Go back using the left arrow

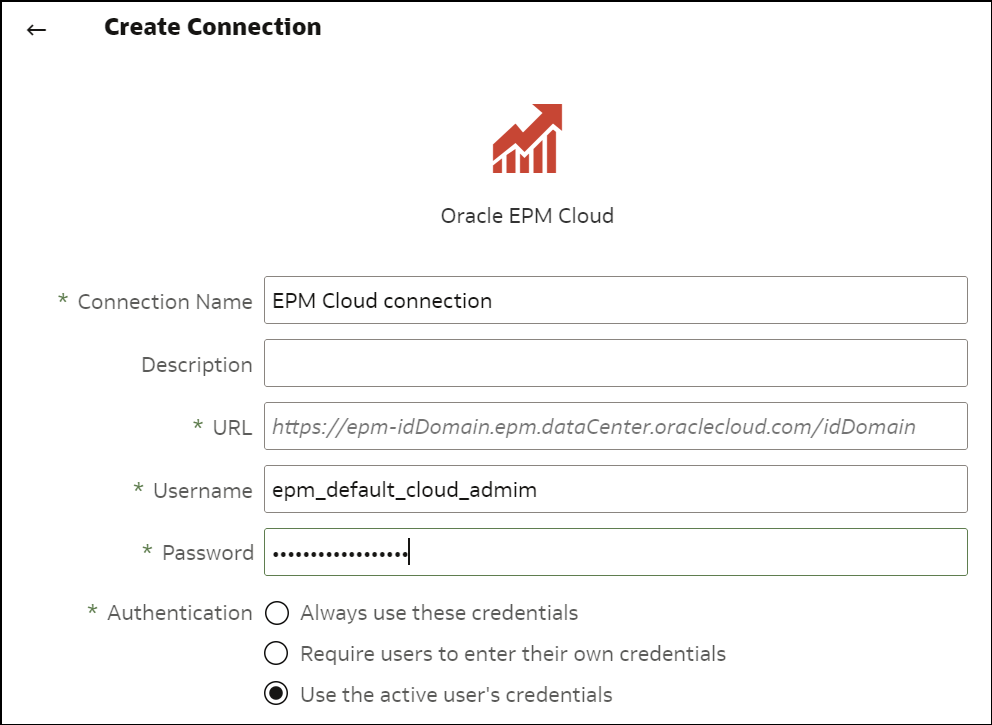click(x=36, y=29)
